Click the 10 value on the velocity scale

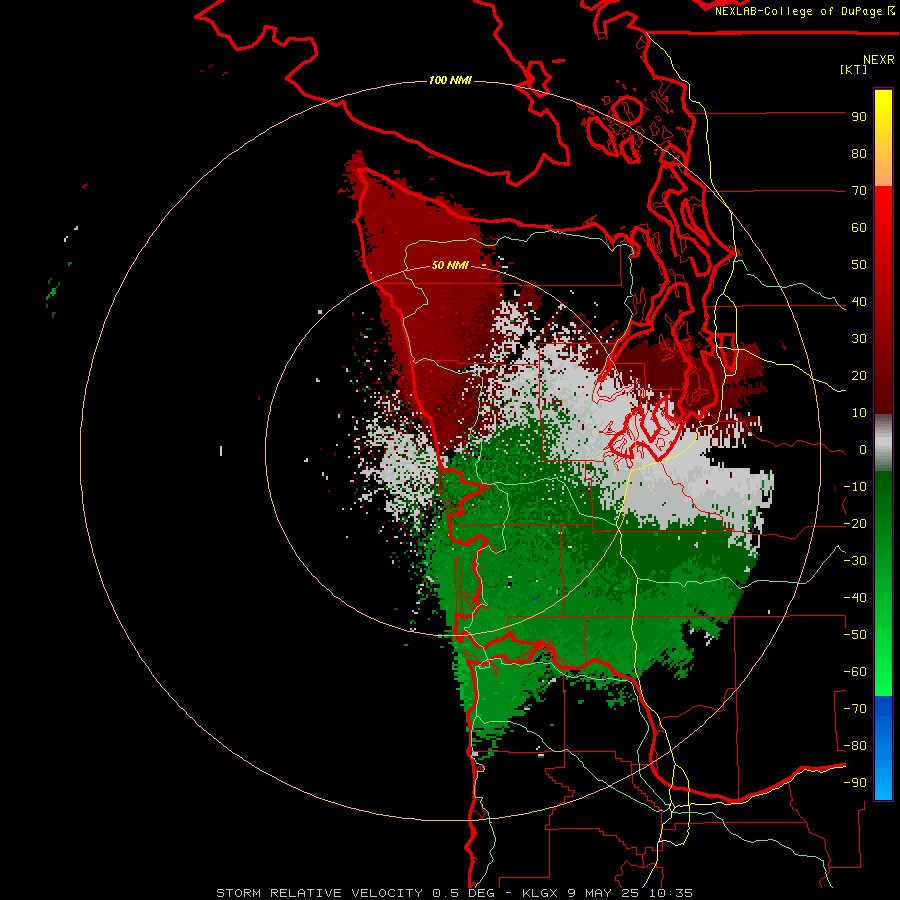859,413
